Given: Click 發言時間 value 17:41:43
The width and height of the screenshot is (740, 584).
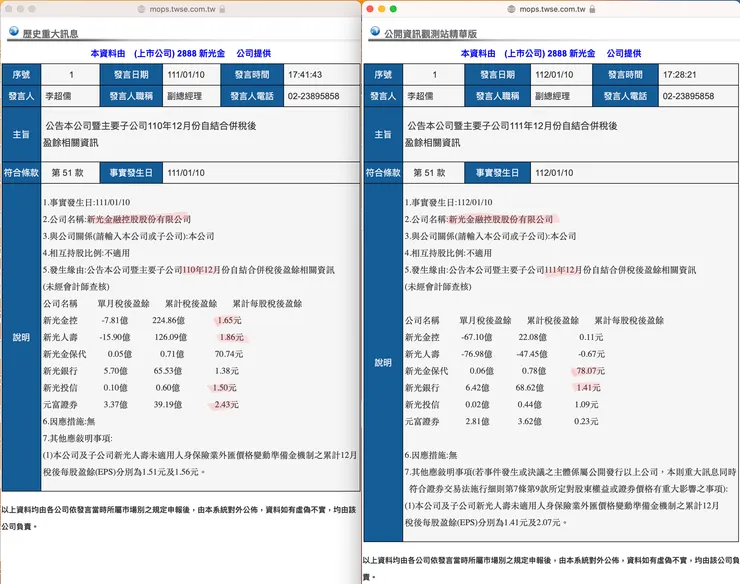Looking at the screenshot, I should (305, 75).
